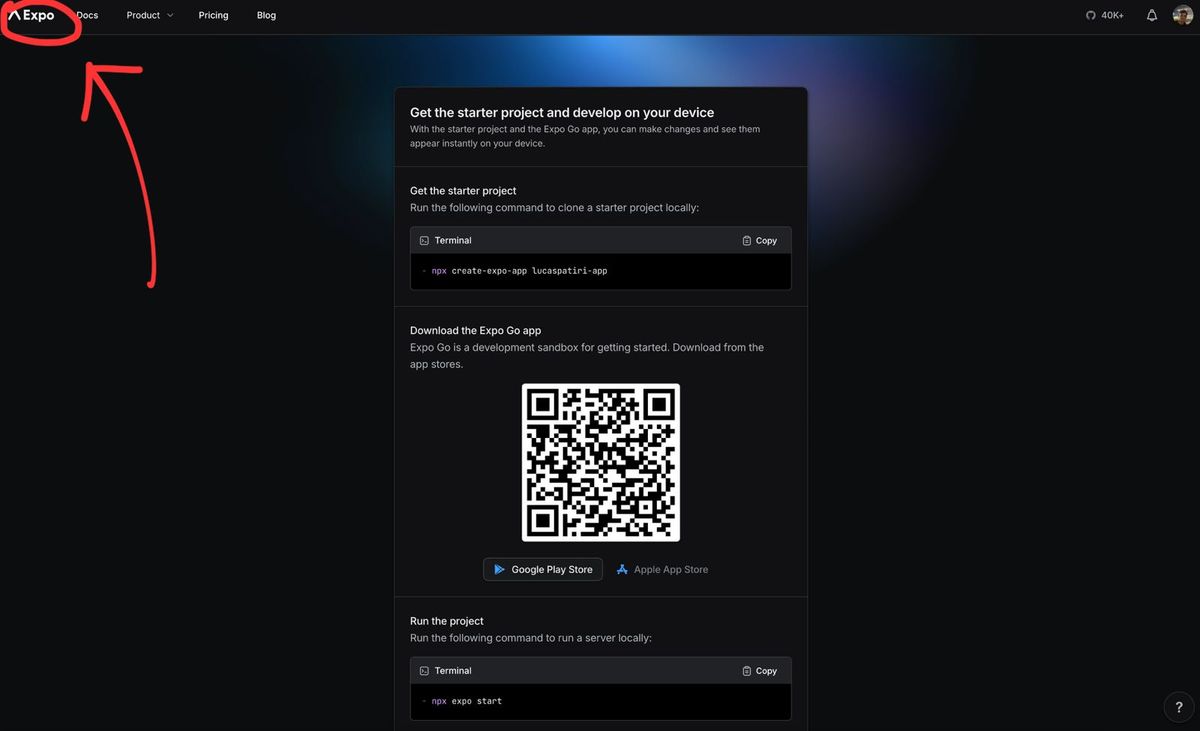Click the Apple logo next to App Store
Screen dimensions: 1200x731
[x=623, y=569]
